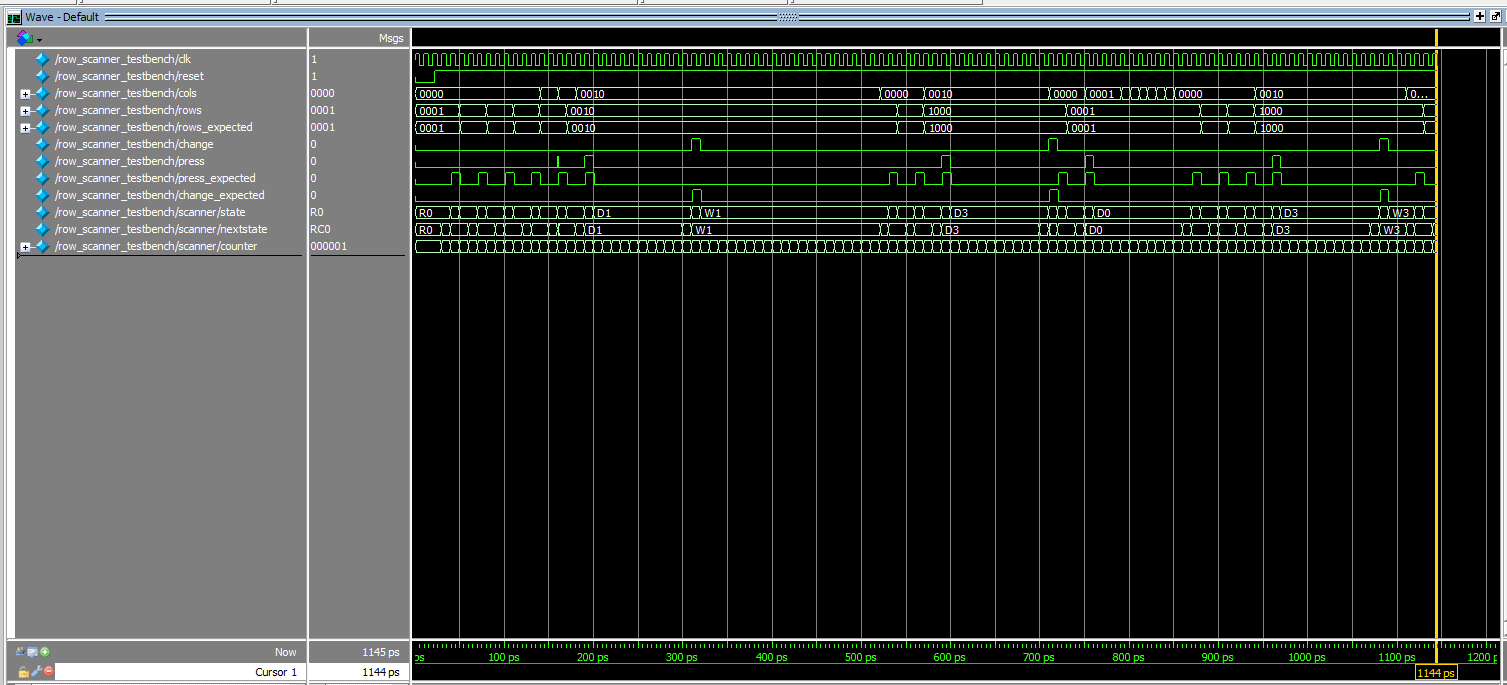This screenshot has width=1507, height=685.
Task: Expand the cols signal bus
Action: (25, 94)
